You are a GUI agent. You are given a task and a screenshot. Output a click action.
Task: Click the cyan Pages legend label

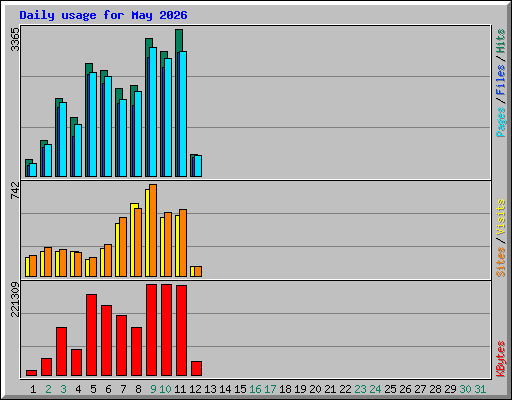501,122
